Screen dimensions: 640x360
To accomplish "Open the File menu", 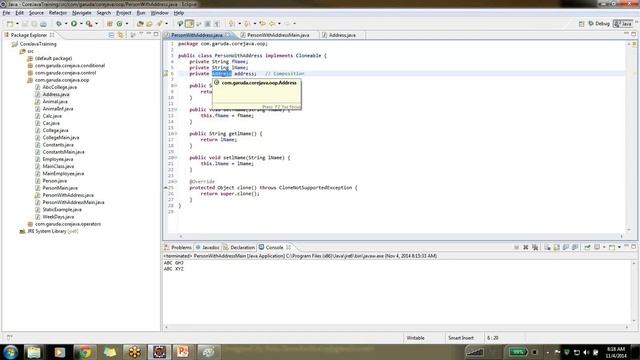I will pyautogui.click(x=6, y=13).
